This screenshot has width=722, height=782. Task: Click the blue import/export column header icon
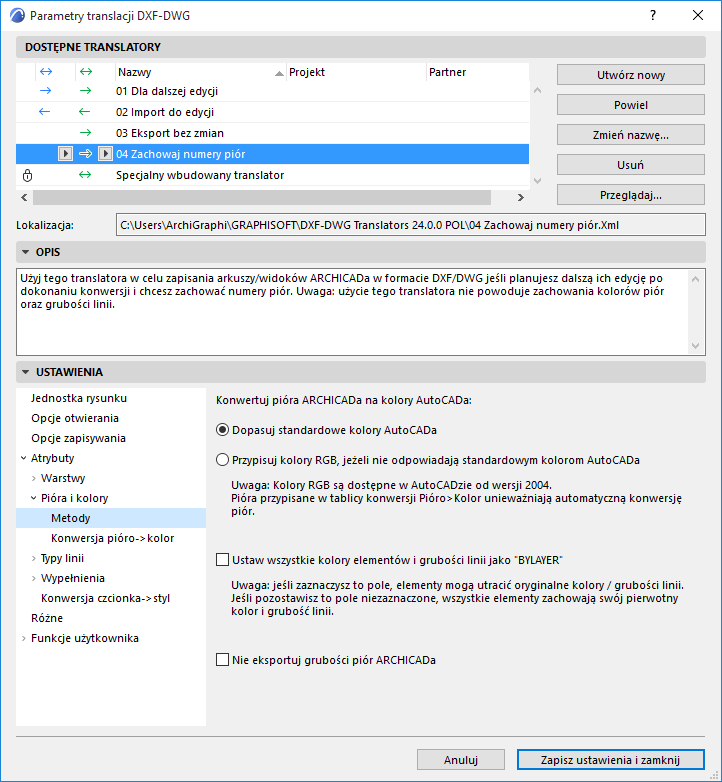point(46,72)
